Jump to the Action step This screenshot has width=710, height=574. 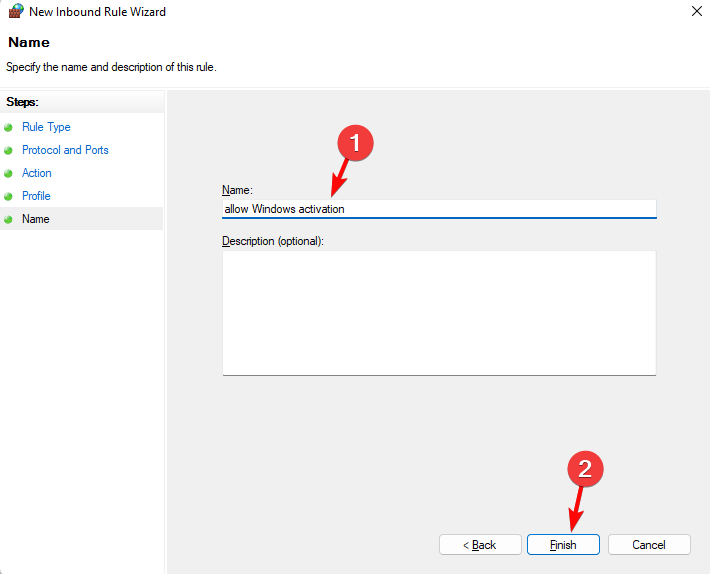[x=37, y=173]
